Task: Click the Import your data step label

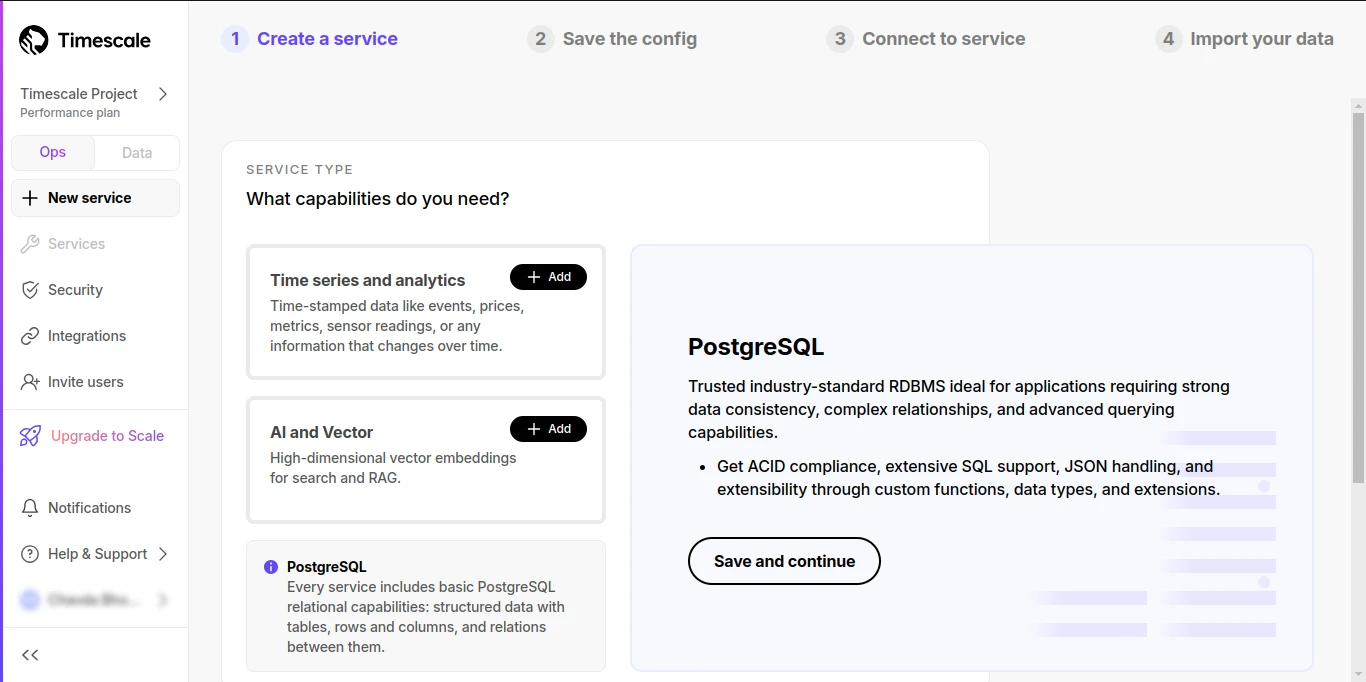Action: coord(1262,39)
